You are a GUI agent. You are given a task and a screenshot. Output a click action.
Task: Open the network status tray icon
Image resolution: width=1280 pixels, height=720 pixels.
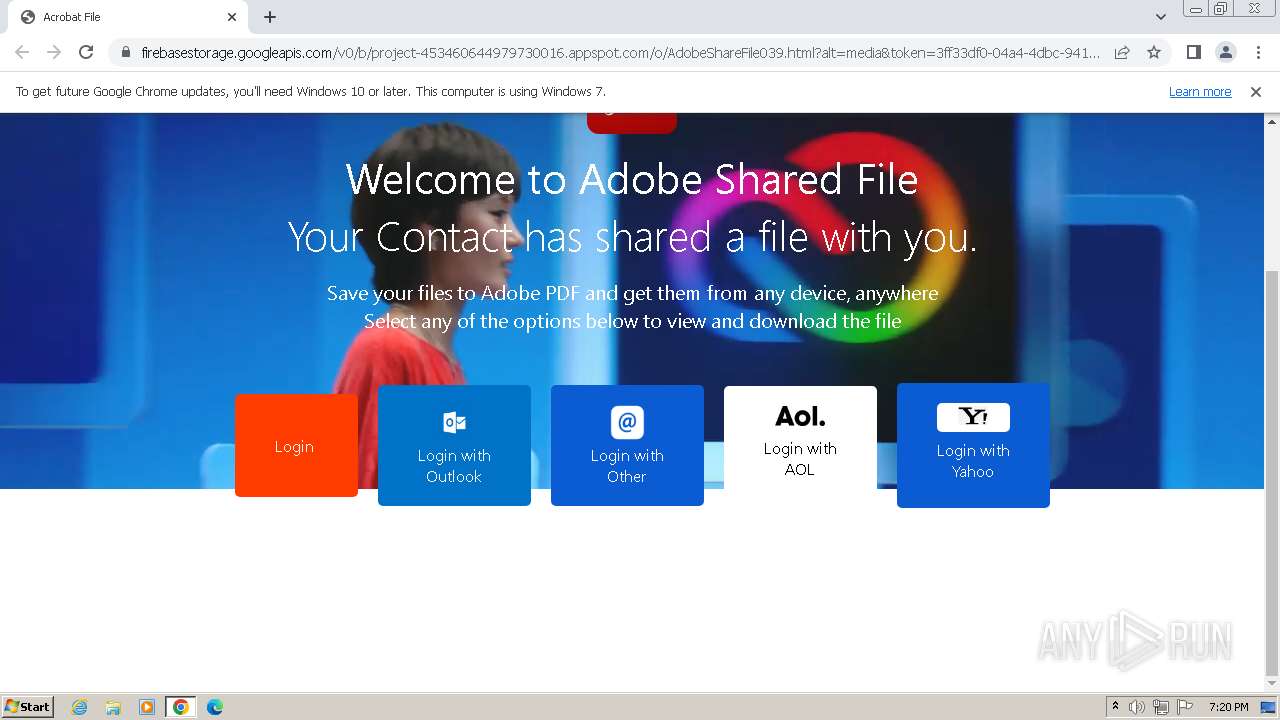tap(1161, 707)
